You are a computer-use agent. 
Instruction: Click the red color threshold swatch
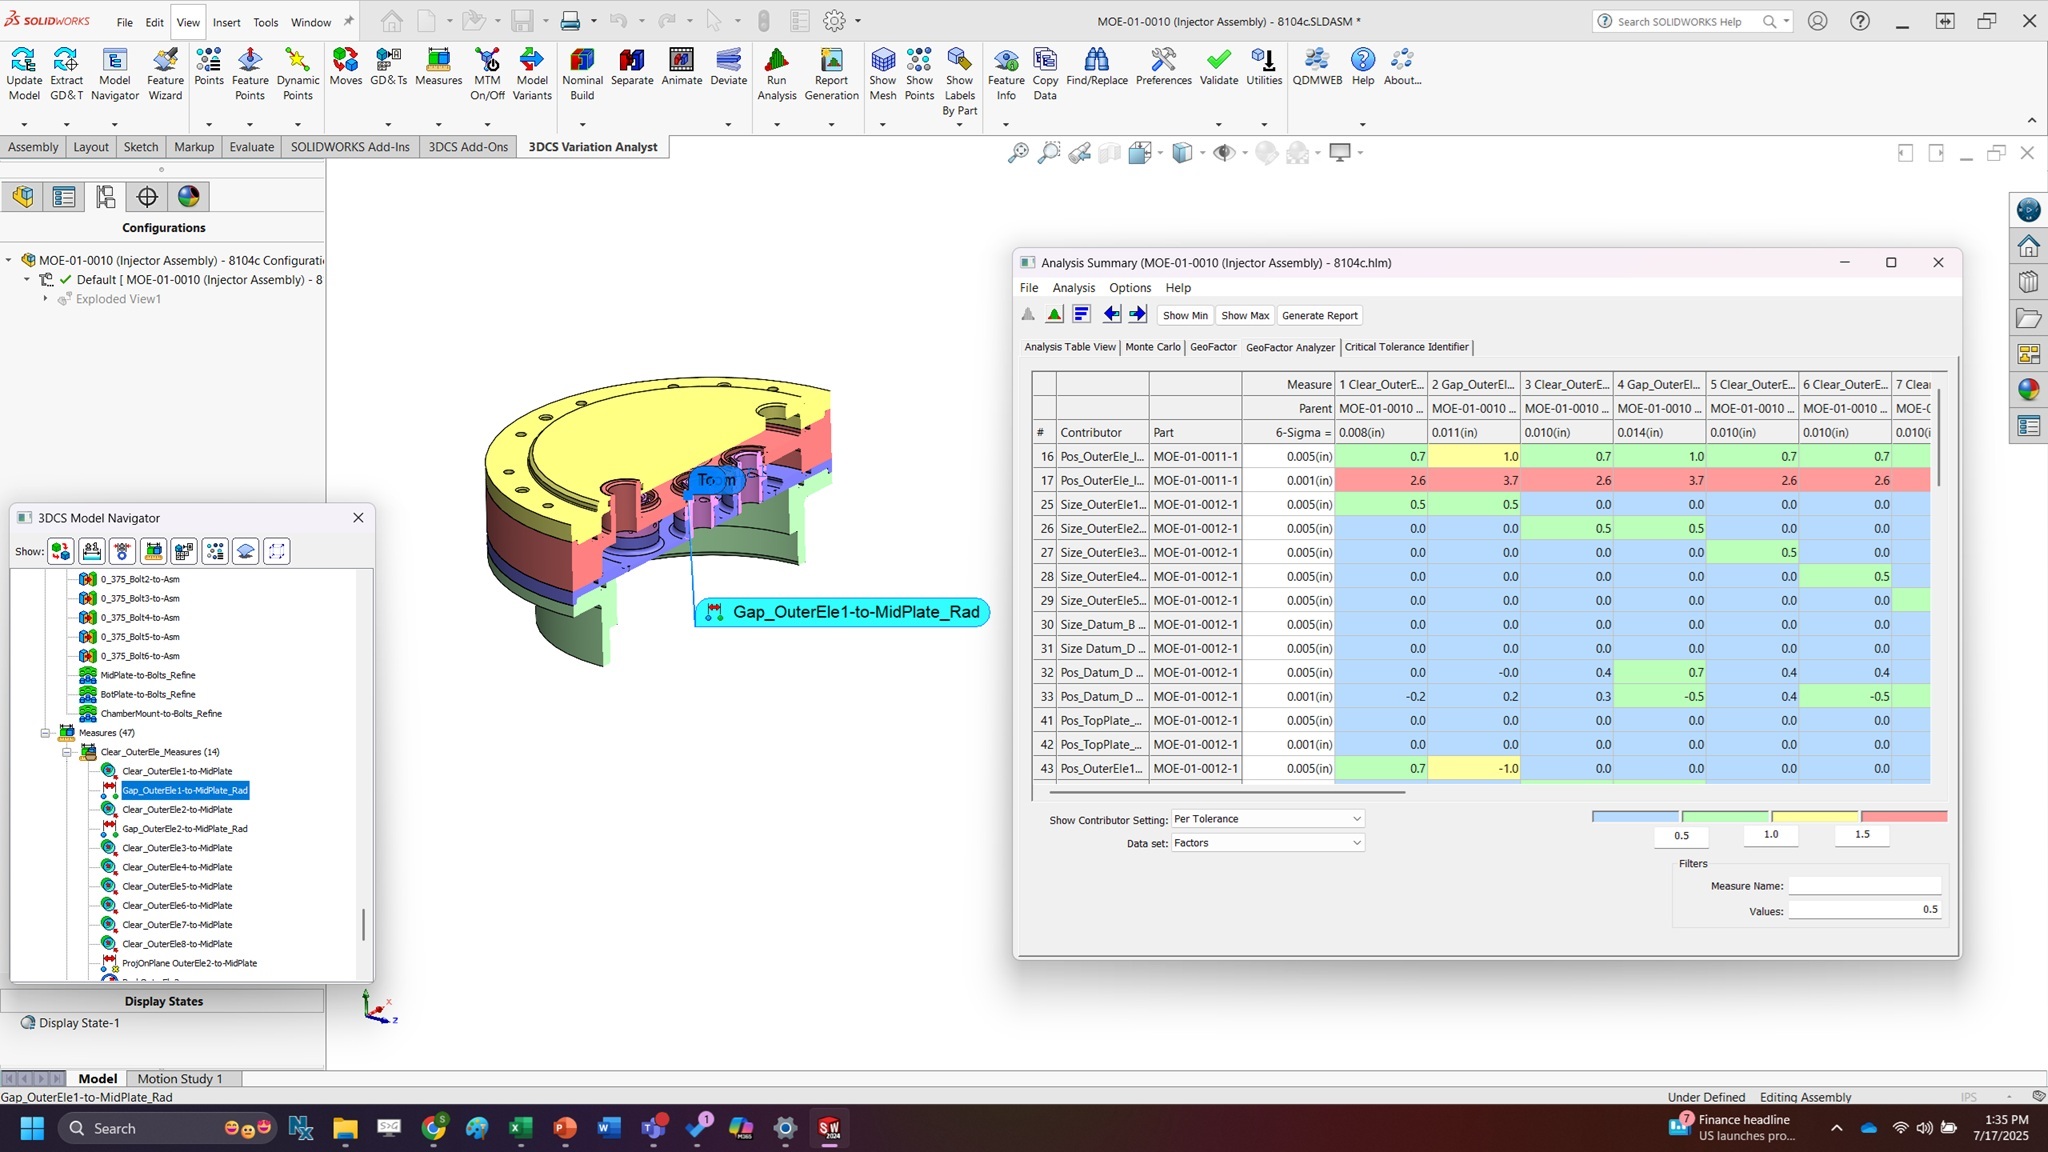click(1903, 817)
